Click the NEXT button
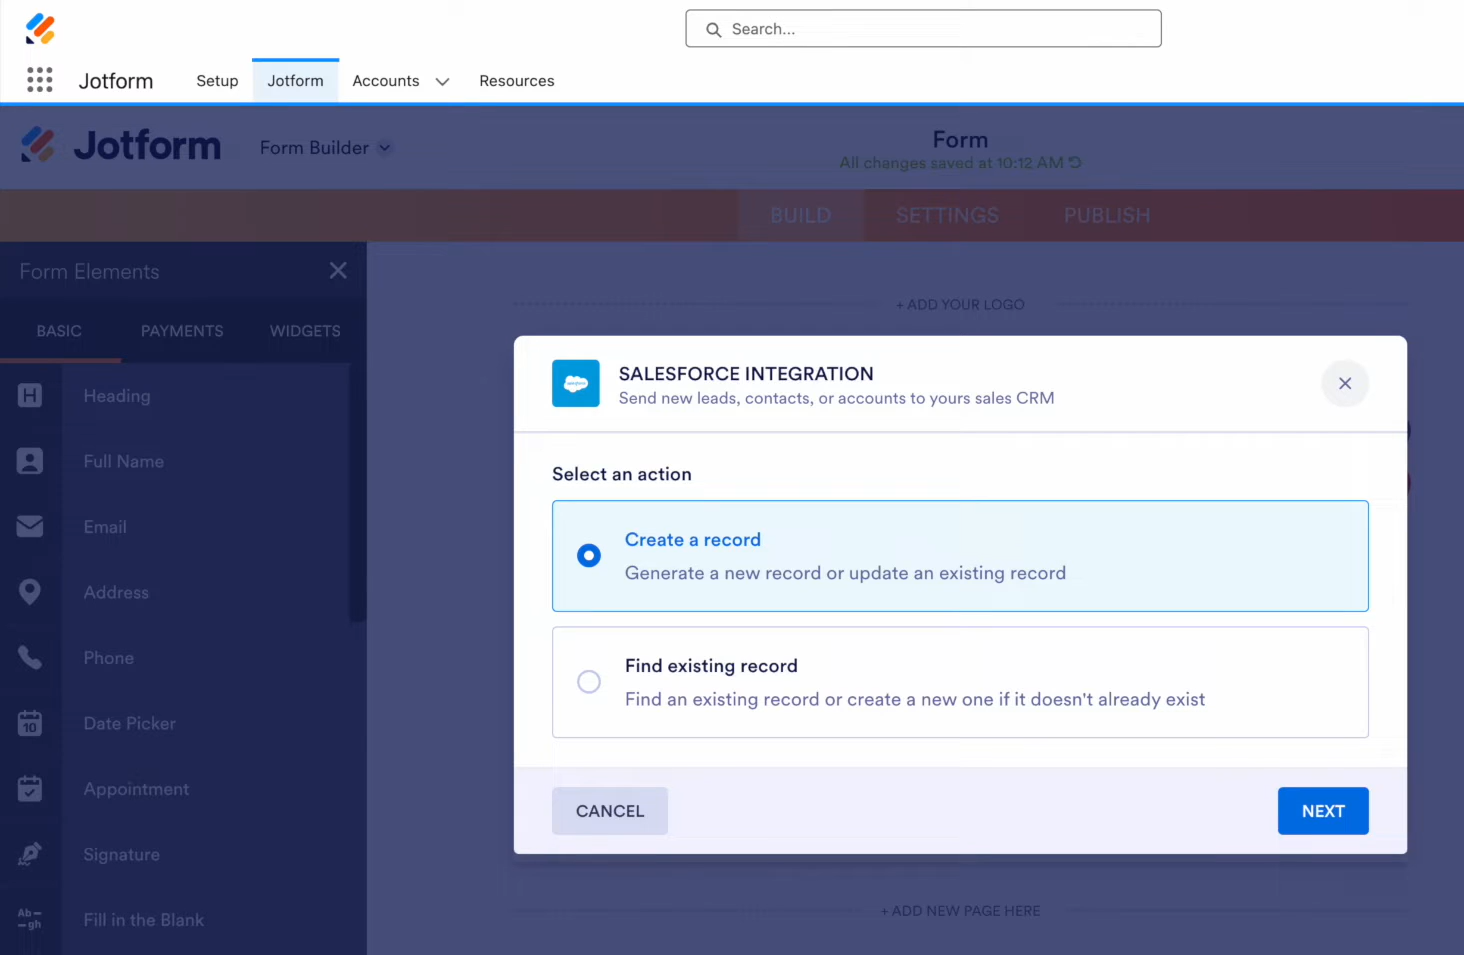This screenshot has width=1464, height=955. pyautogui.click(x=1323, y=811)
